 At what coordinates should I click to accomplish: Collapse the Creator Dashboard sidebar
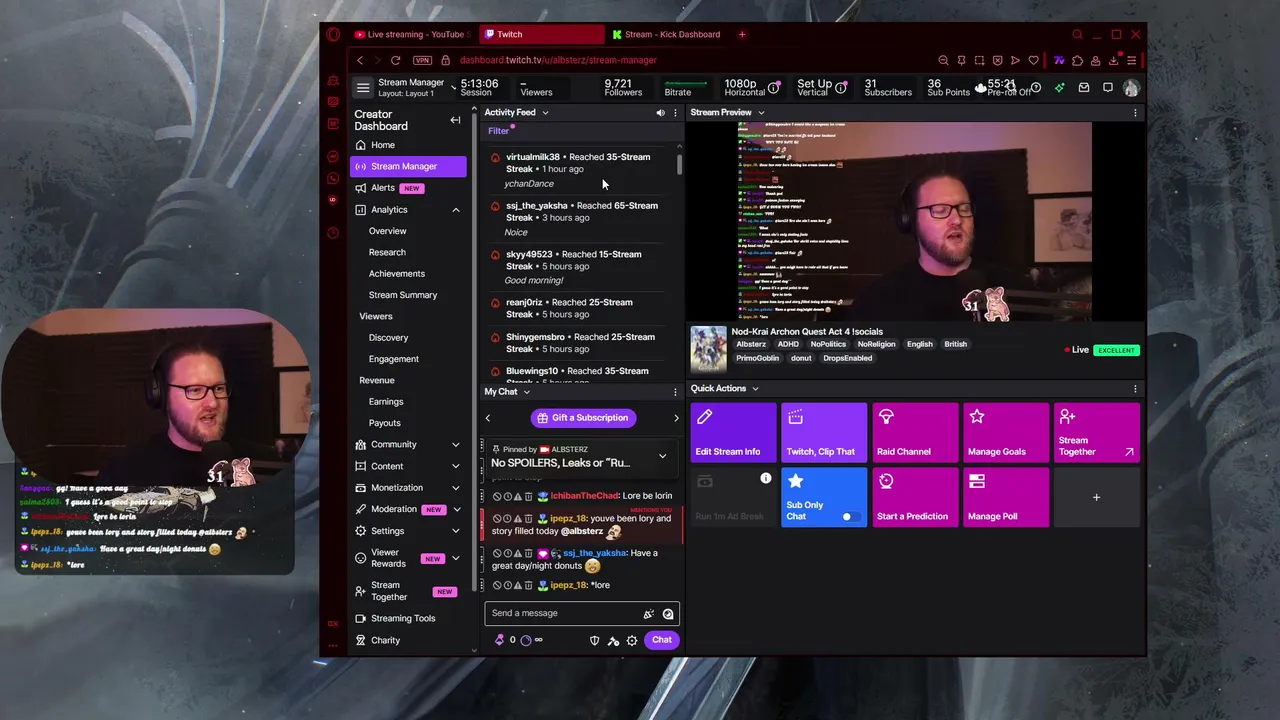(455, 120)
